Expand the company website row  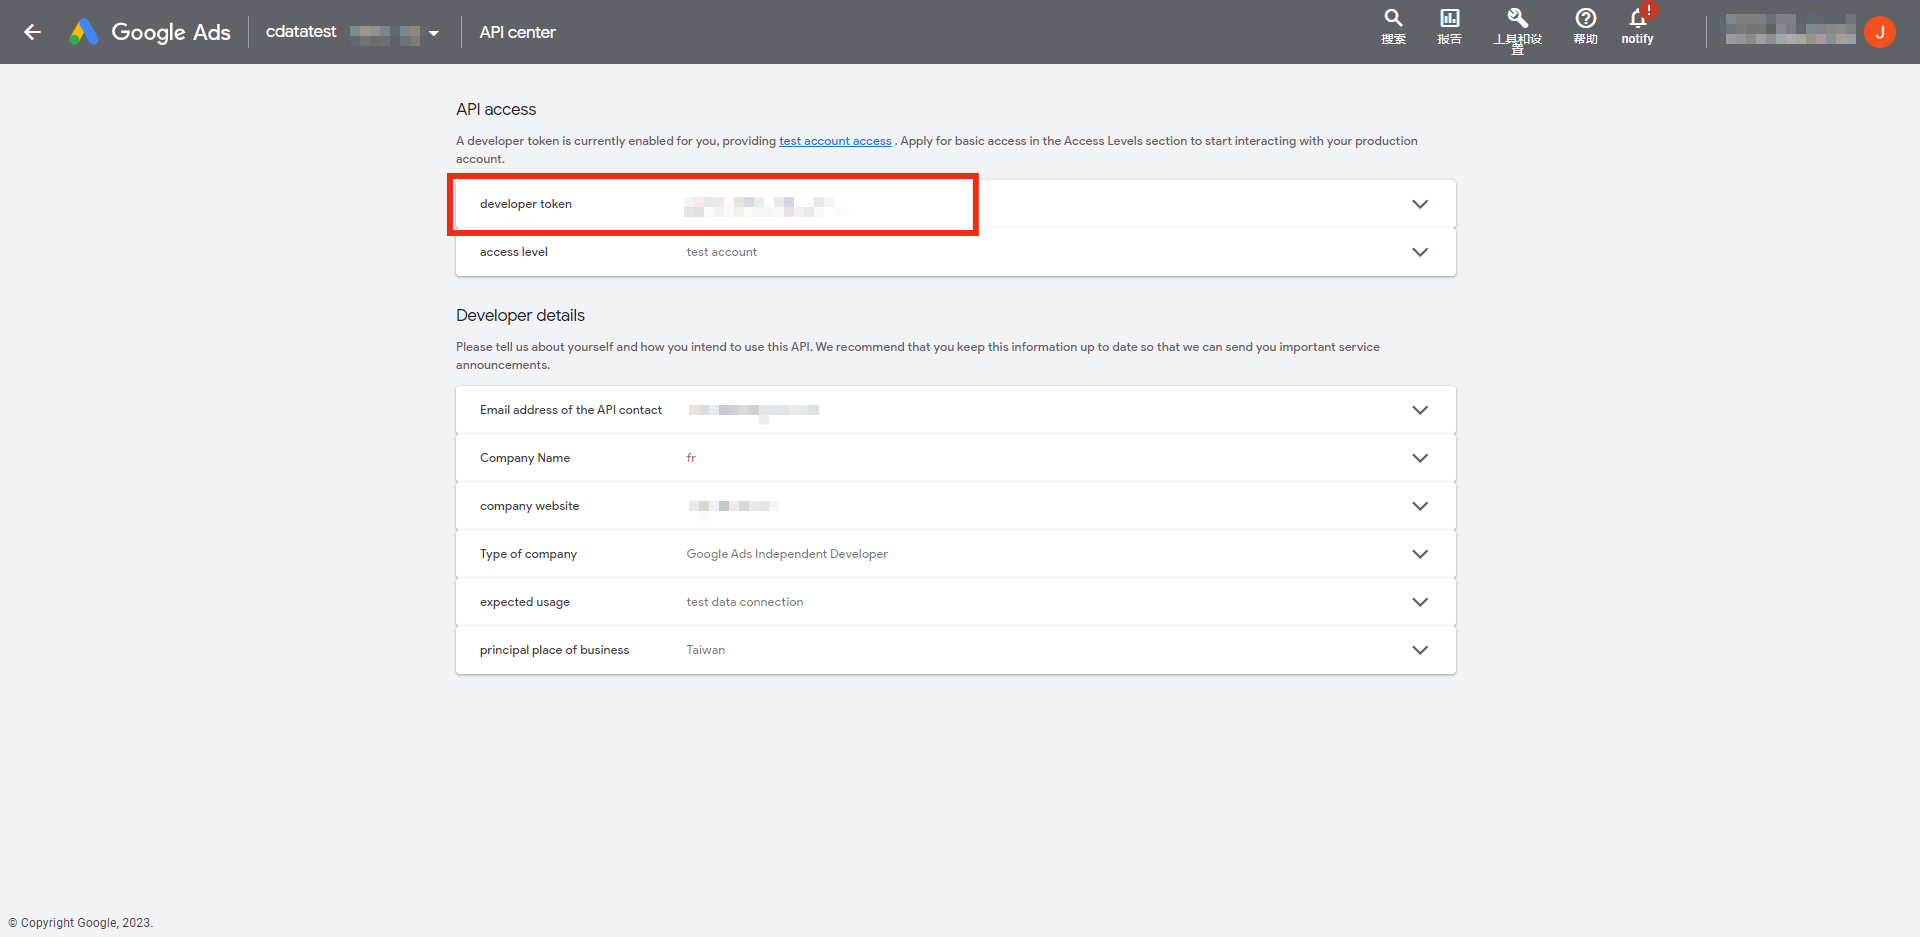1420,505
